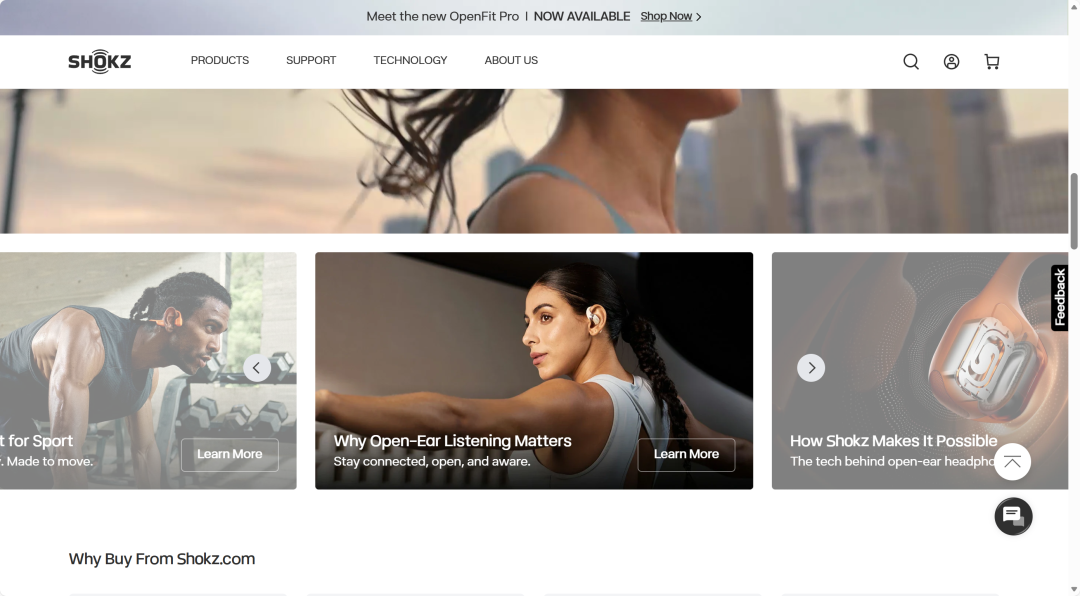Viewport: 1080px width, 596px height.
Task: Expand the Support menu
Action: click(311, 61)
